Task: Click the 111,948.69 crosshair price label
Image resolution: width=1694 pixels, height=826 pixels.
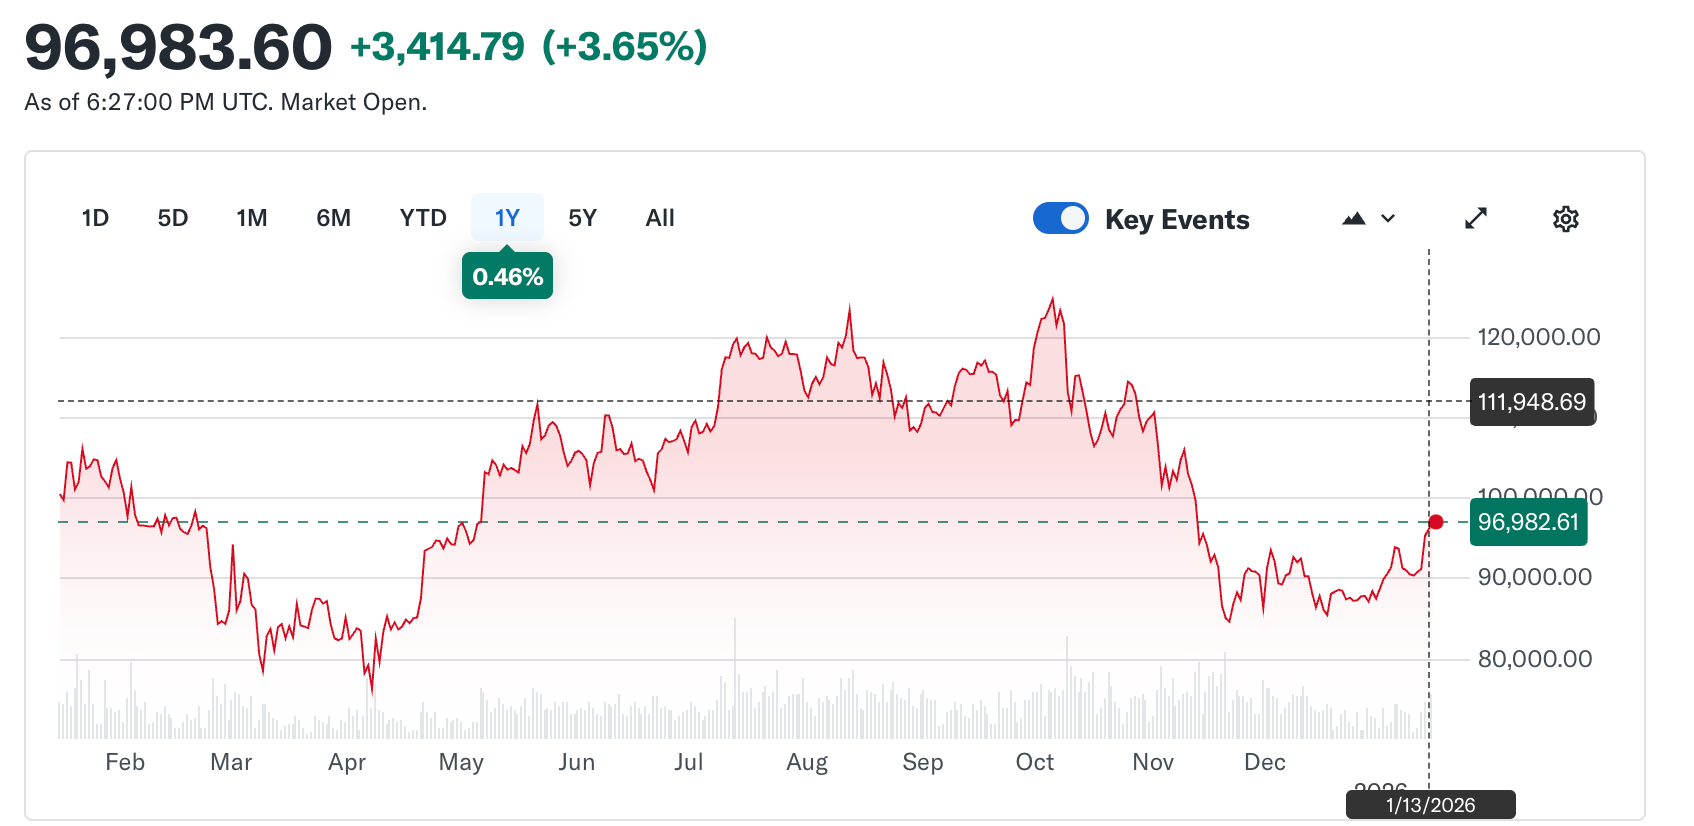Action: pos(1531,402)
